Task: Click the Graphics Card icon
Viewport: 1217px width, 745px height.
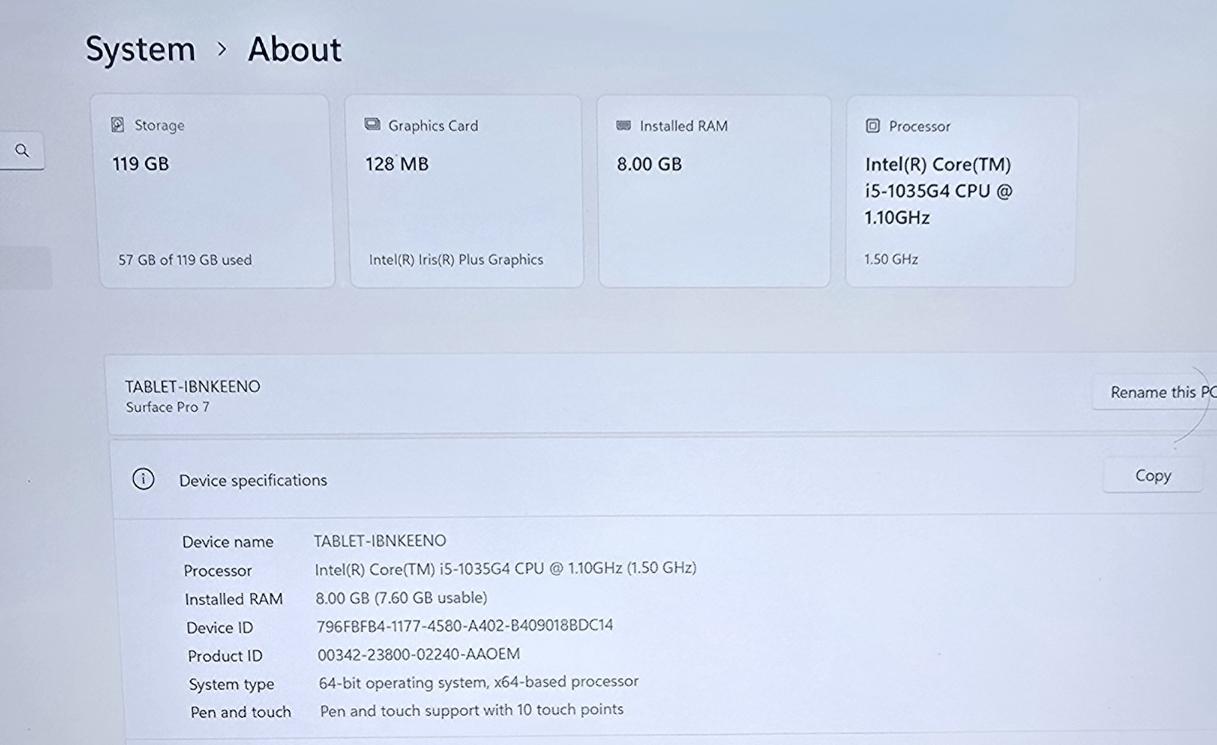Action: coord(372,125)
